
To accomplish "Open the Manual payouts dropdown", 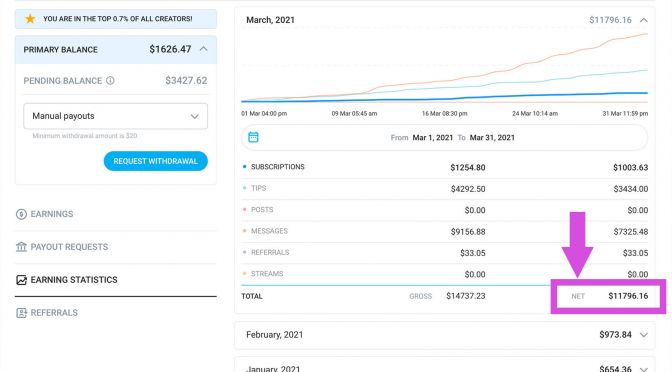I will [x=116, y=116].
